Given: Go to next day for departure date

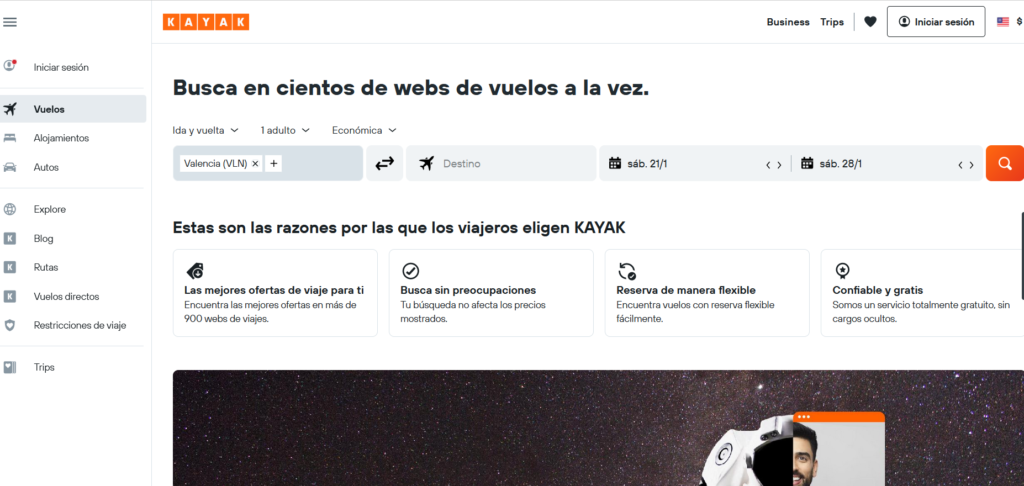Looking at the screenshot, I should (779, 165).
